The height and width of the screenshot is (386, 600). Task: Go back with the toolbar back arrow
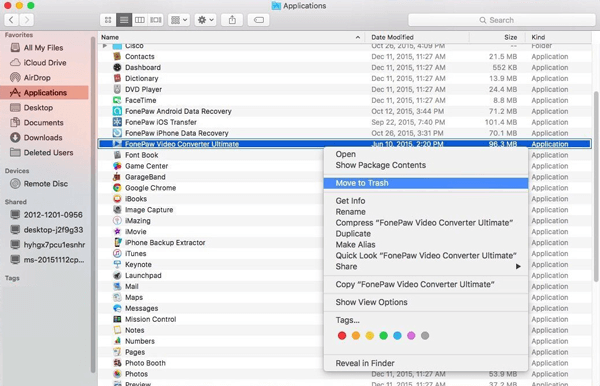pos(11,20)
